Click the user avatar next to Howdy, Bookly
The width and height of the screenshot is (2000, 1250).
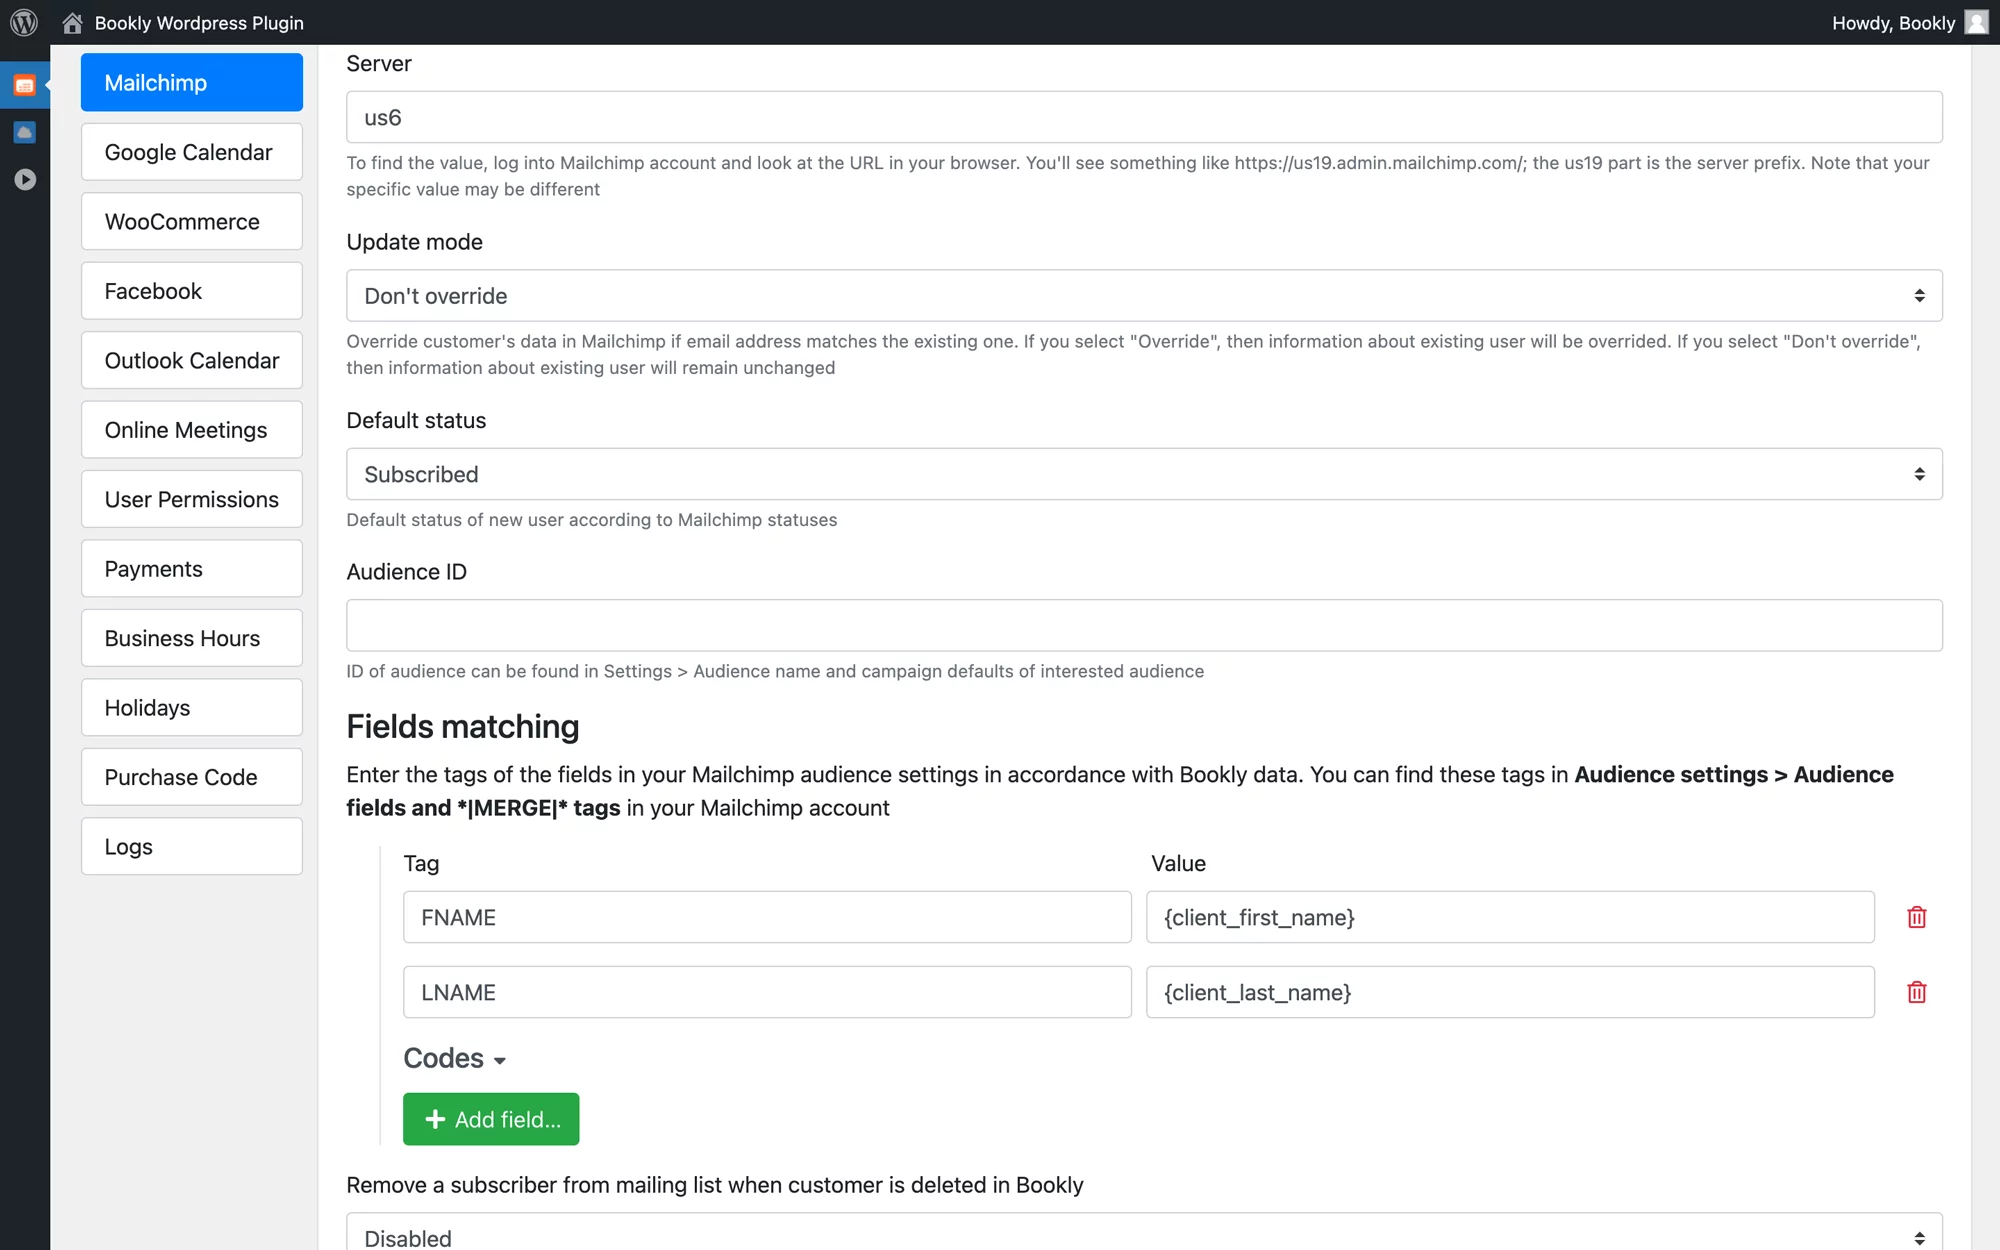coord(1976,22)
